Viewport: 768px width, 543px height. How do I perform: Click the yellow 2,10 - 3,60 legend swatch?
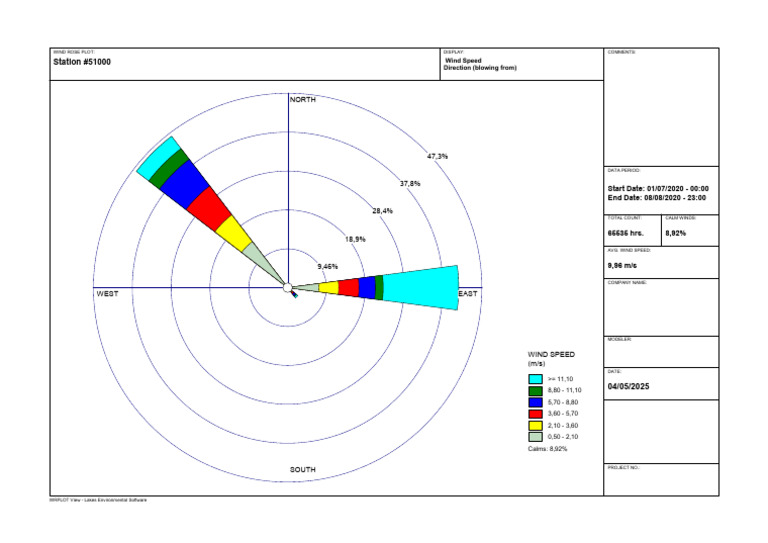coord(535,425)
